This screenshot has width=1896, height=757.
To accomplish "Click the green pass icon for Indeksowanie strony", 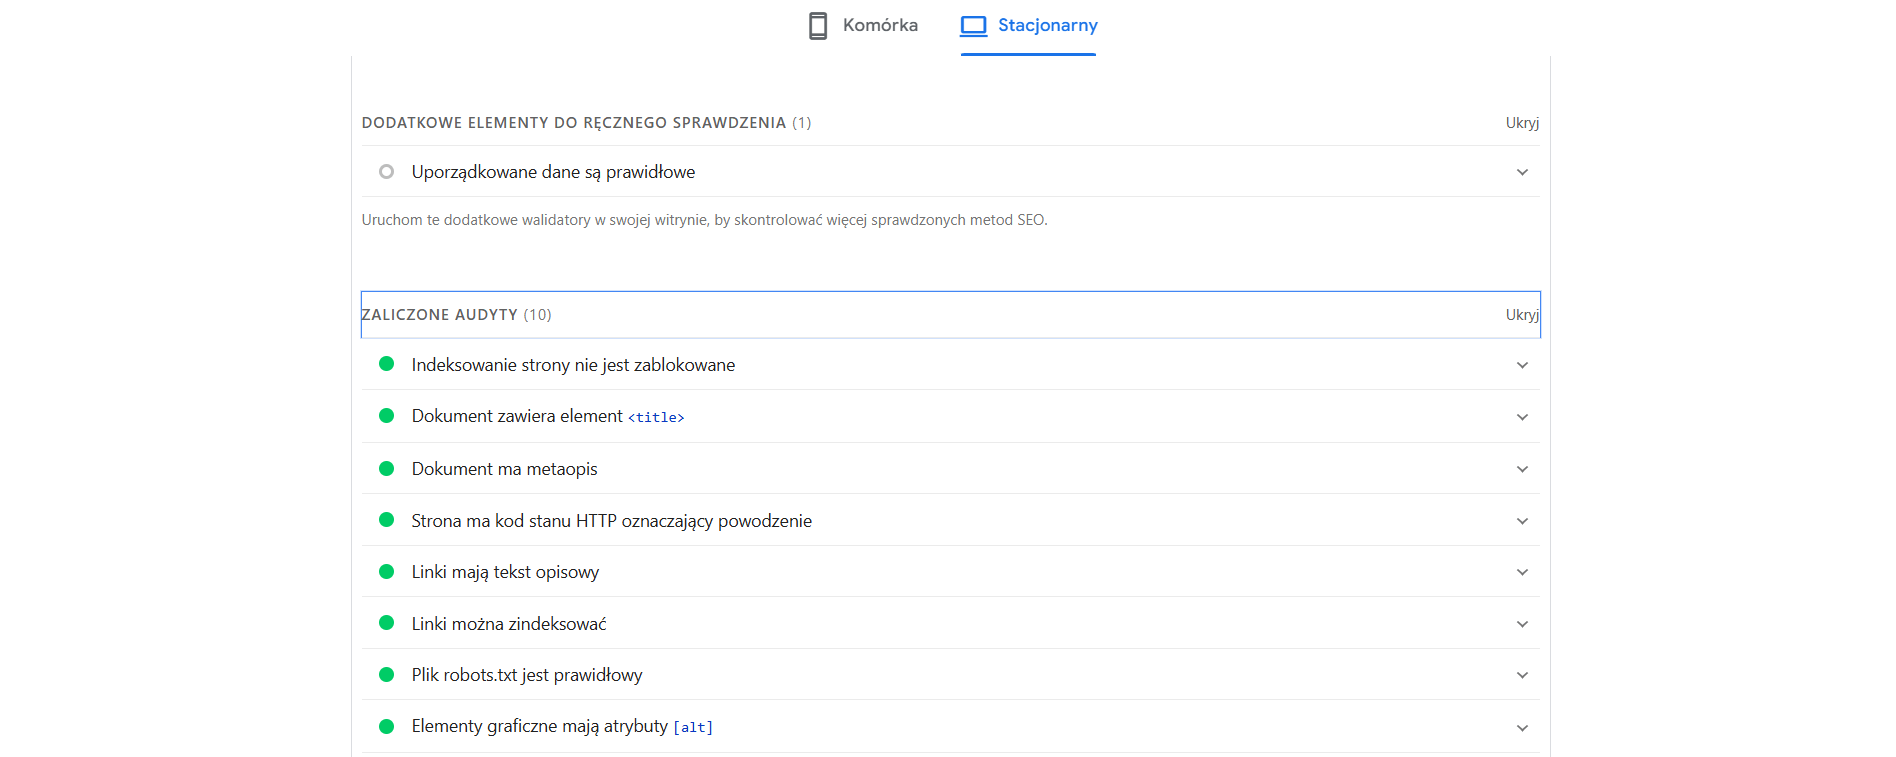I will coord(387,364).
